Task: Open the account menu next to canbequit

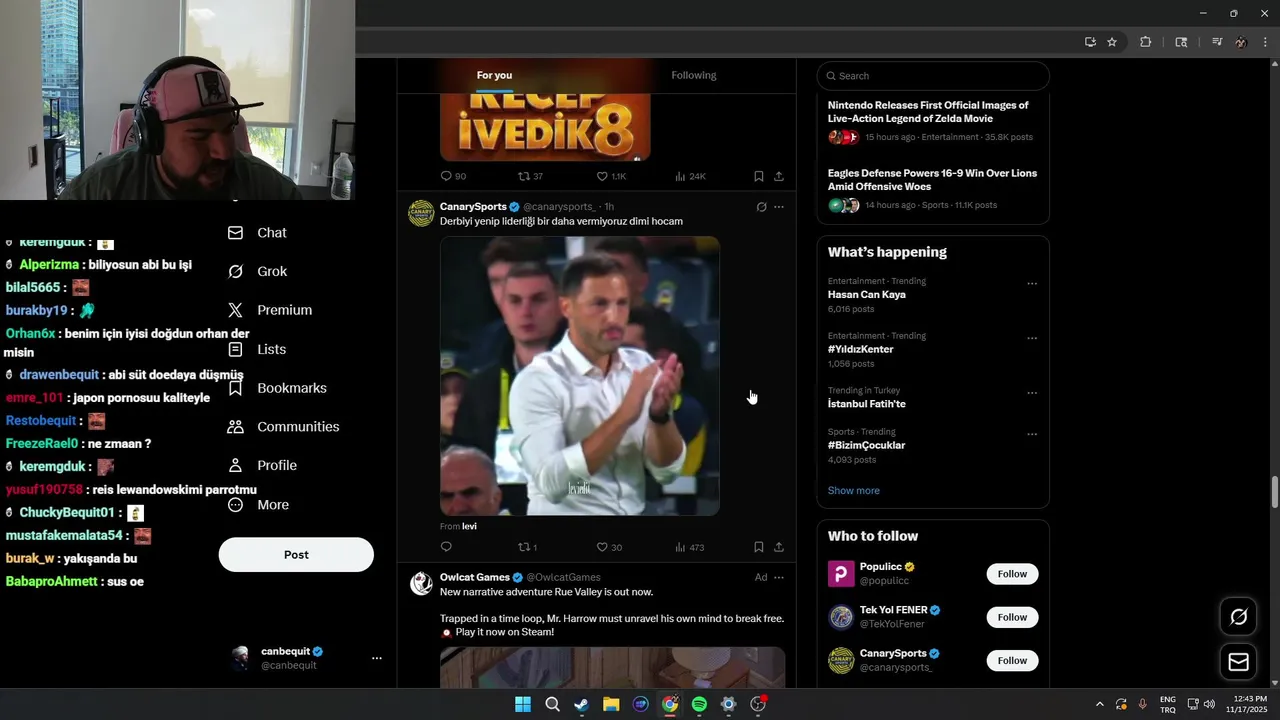Action: (x=377, y=658)
